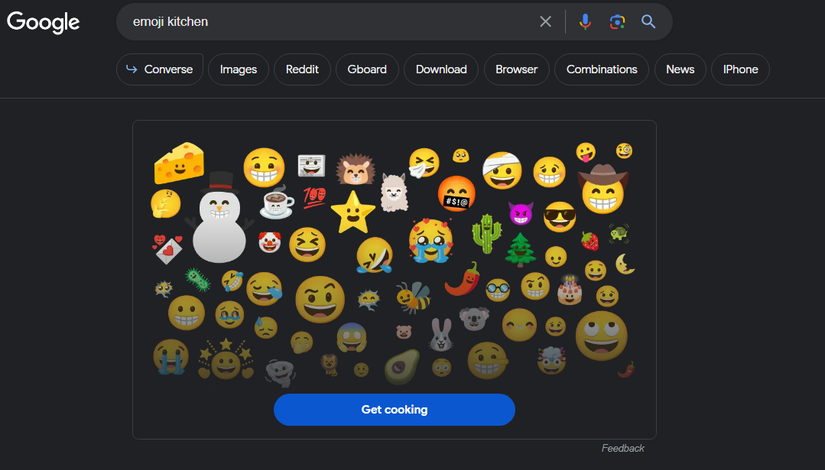825x470 pixels.
Task: Open the Feedback link
Action: point(623,448)
